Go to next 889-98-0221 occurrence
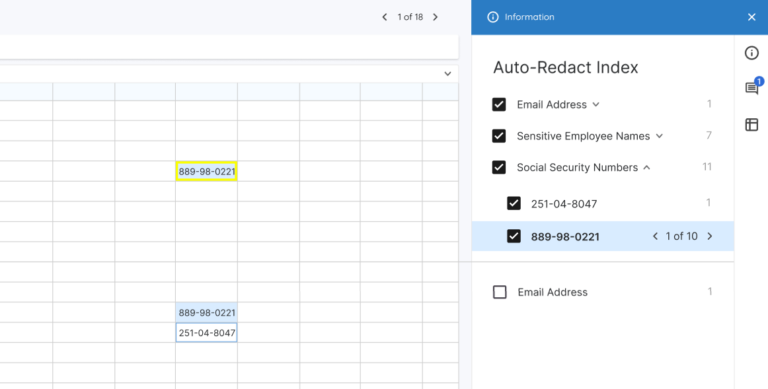 pyautogui.click(x=710, y=236)
